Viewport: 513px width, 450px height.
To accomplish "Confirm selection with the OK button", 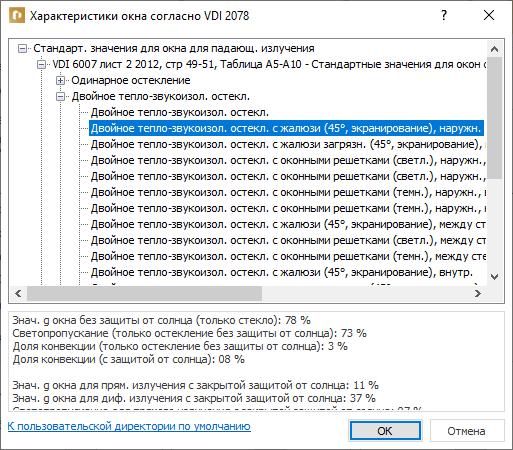I will pyautogui.click(x=385, y=431).
